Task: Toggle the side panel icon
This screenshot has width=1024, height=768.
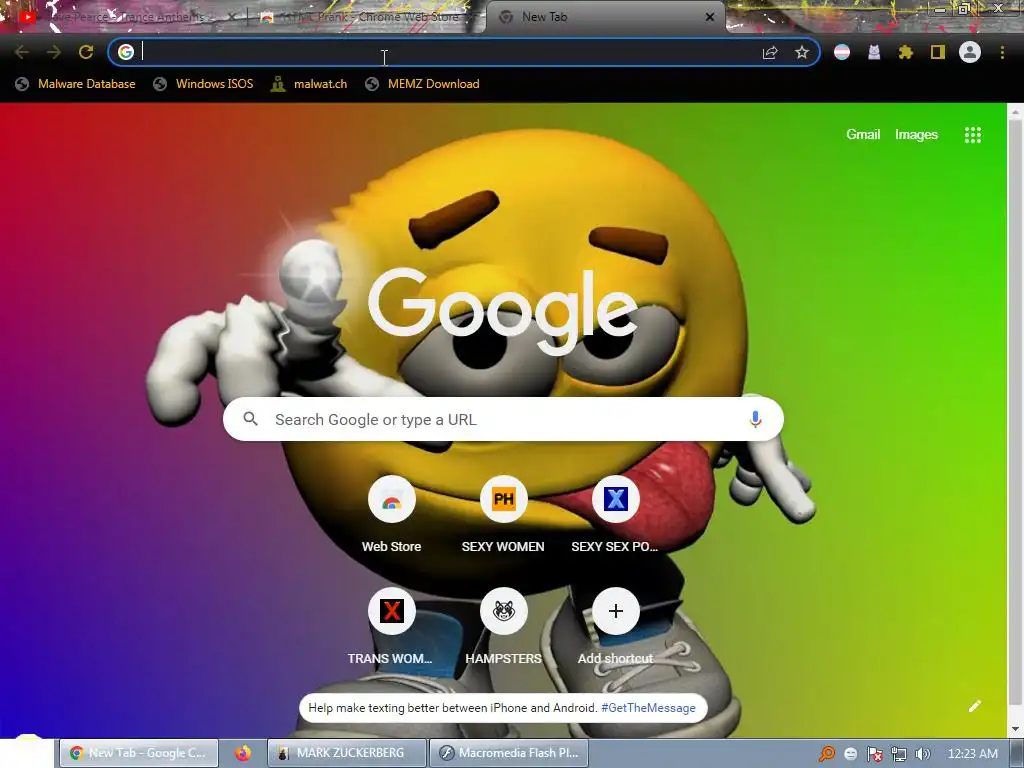Action: pos(938,52)
